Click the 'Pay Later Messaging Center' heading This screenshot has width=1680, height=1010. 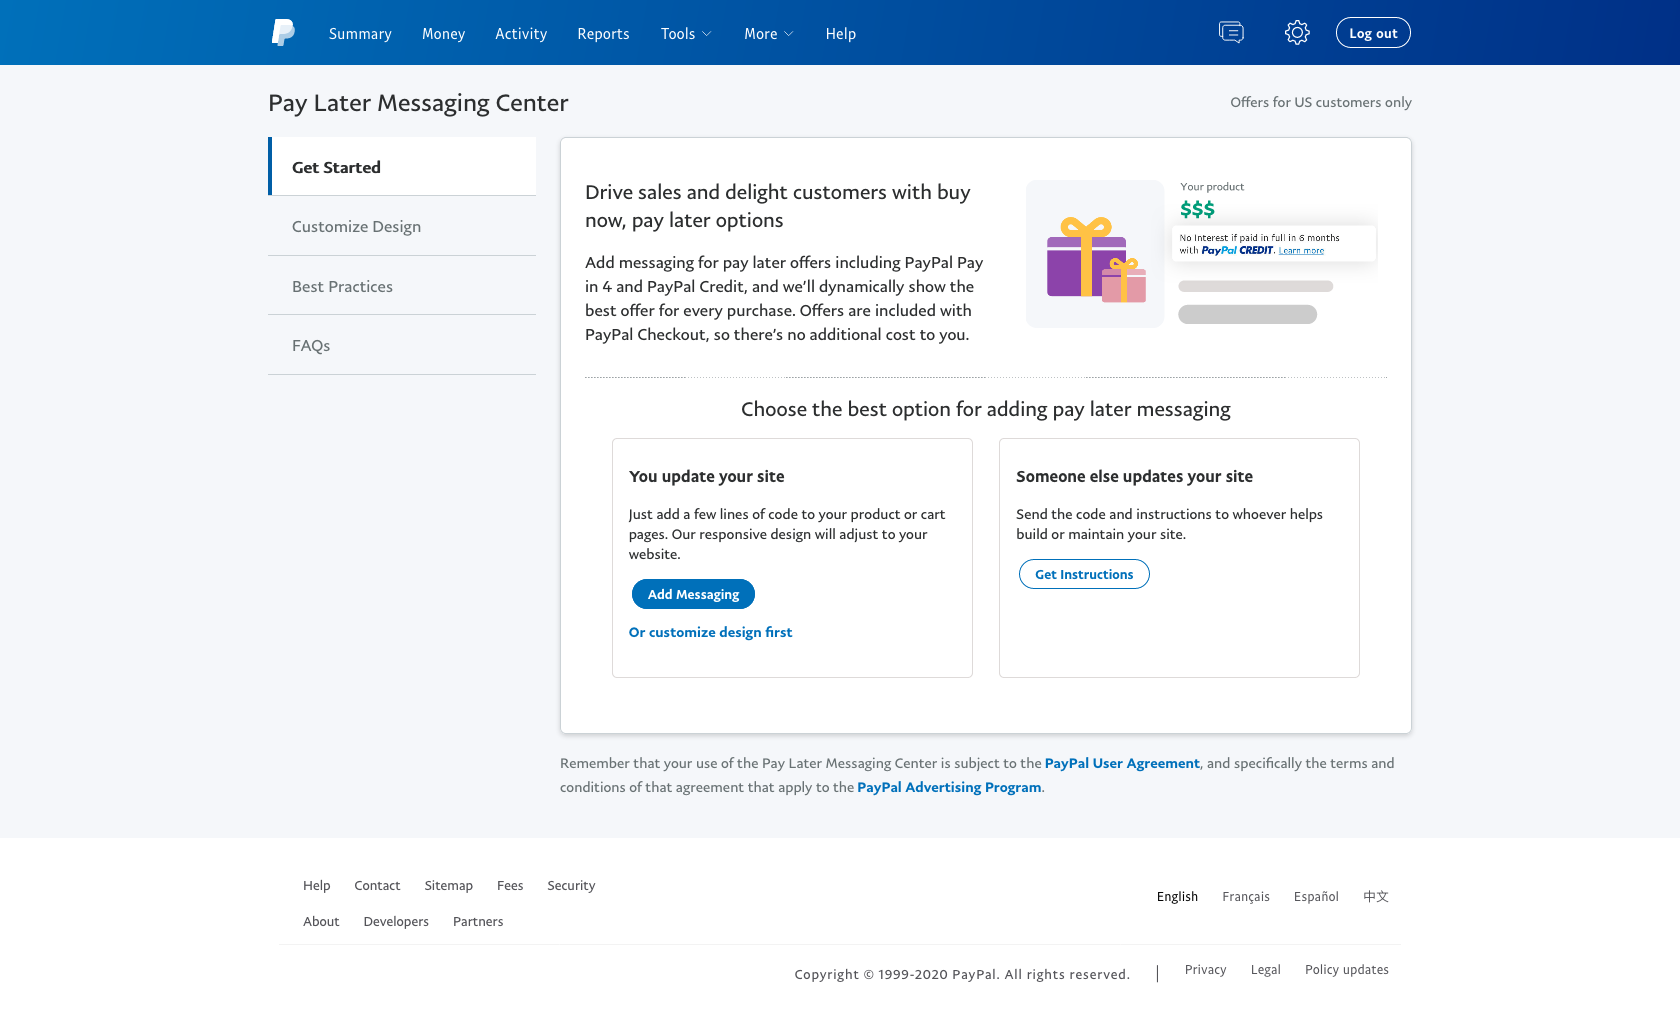418,103
